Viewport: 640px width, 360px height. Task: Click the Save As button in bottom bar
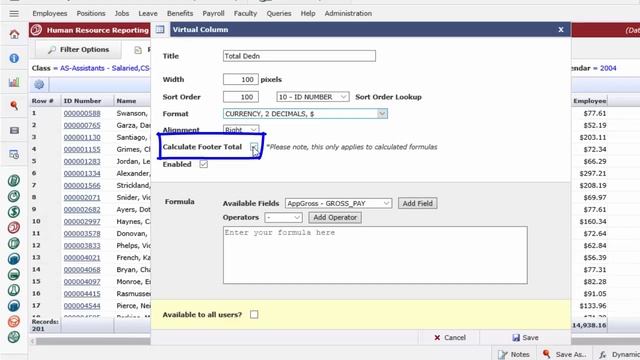coord(564,354)
